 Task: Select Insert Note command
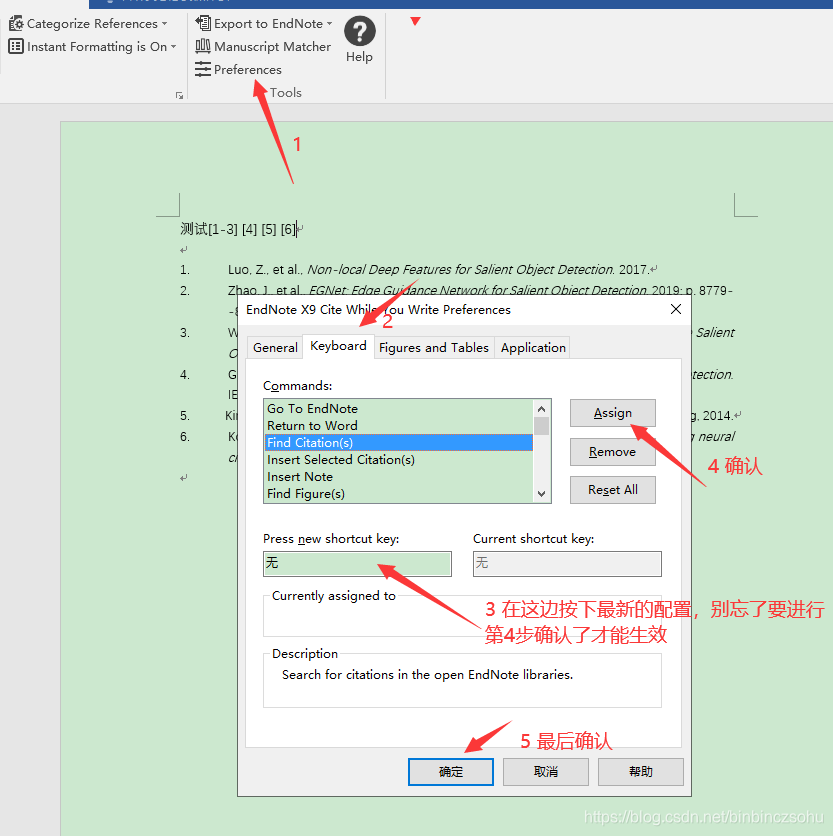click(x=398, y=477)
